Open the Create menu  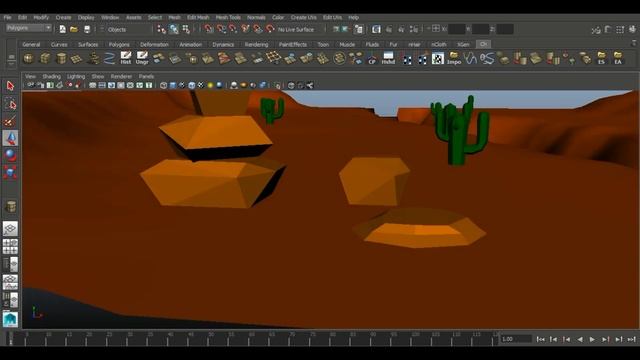click(63, 18)
